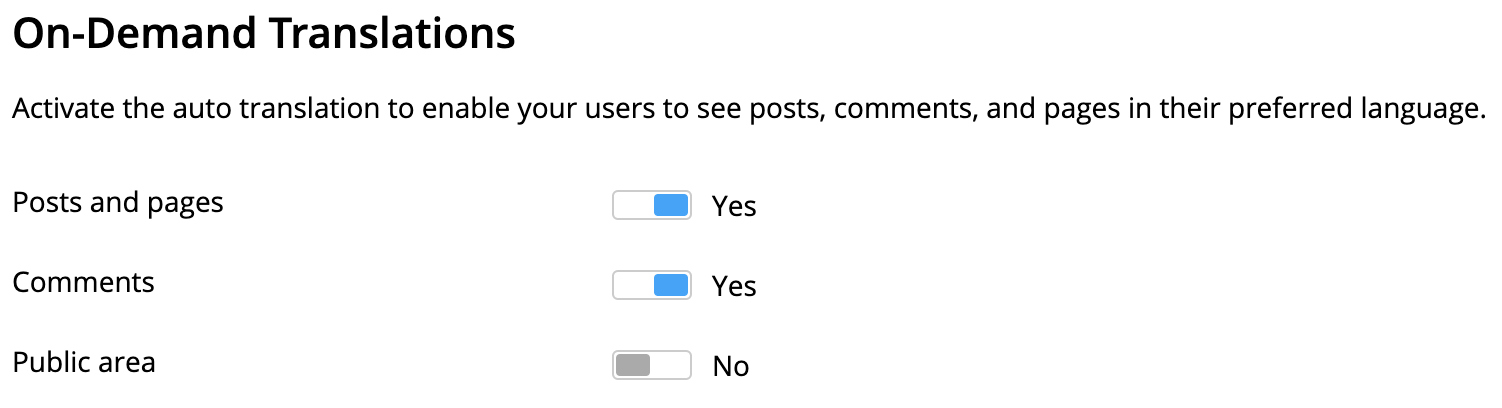Click "Yes" beside the Comments toggle
The width and height of the screenshot is (1502, 408).
[734, 287]
